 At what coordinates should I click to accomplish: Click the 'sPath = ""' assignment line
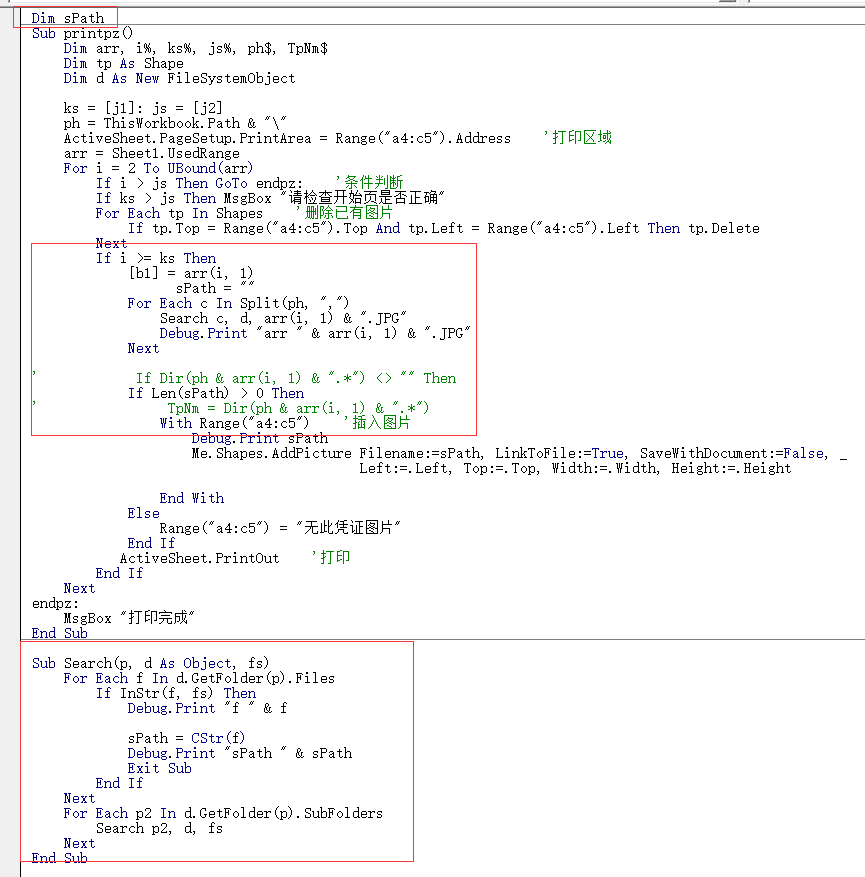215,289
